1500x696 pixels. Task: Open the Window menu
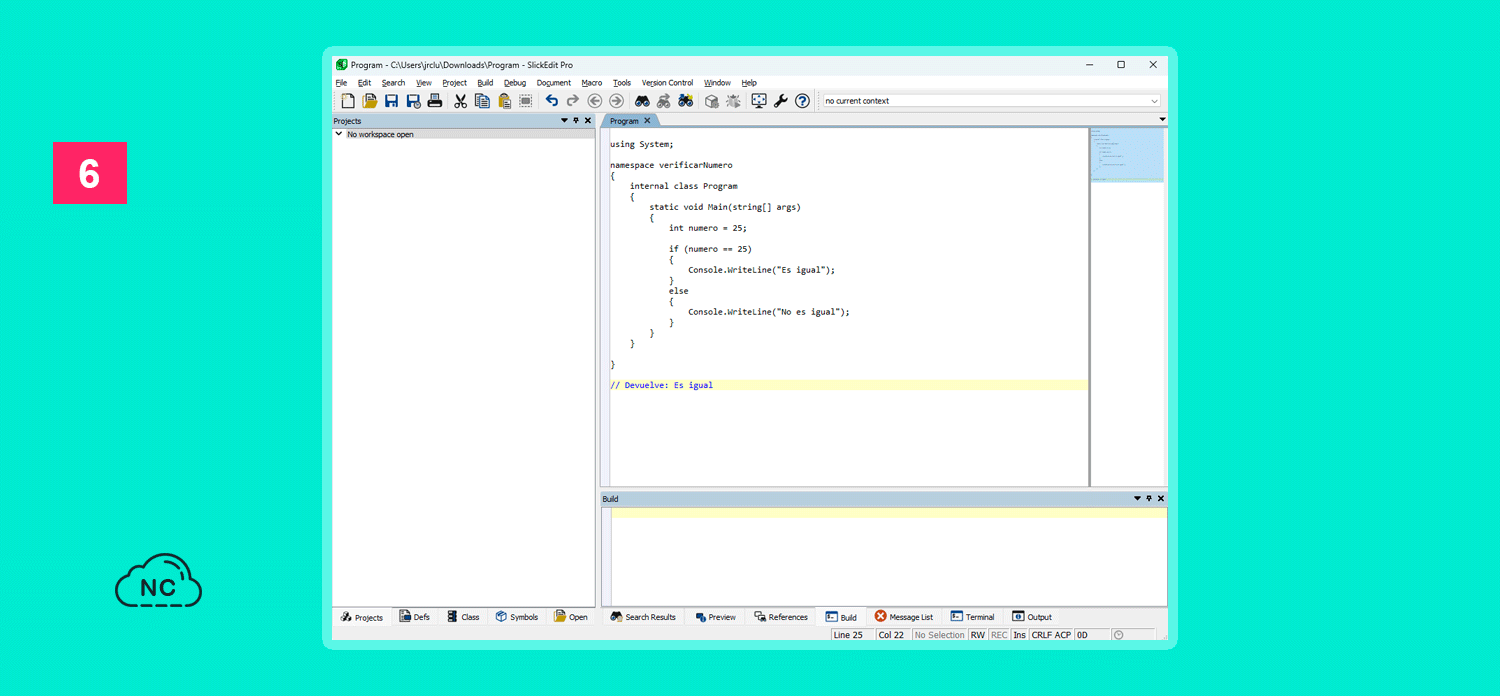tap(717, 83)
